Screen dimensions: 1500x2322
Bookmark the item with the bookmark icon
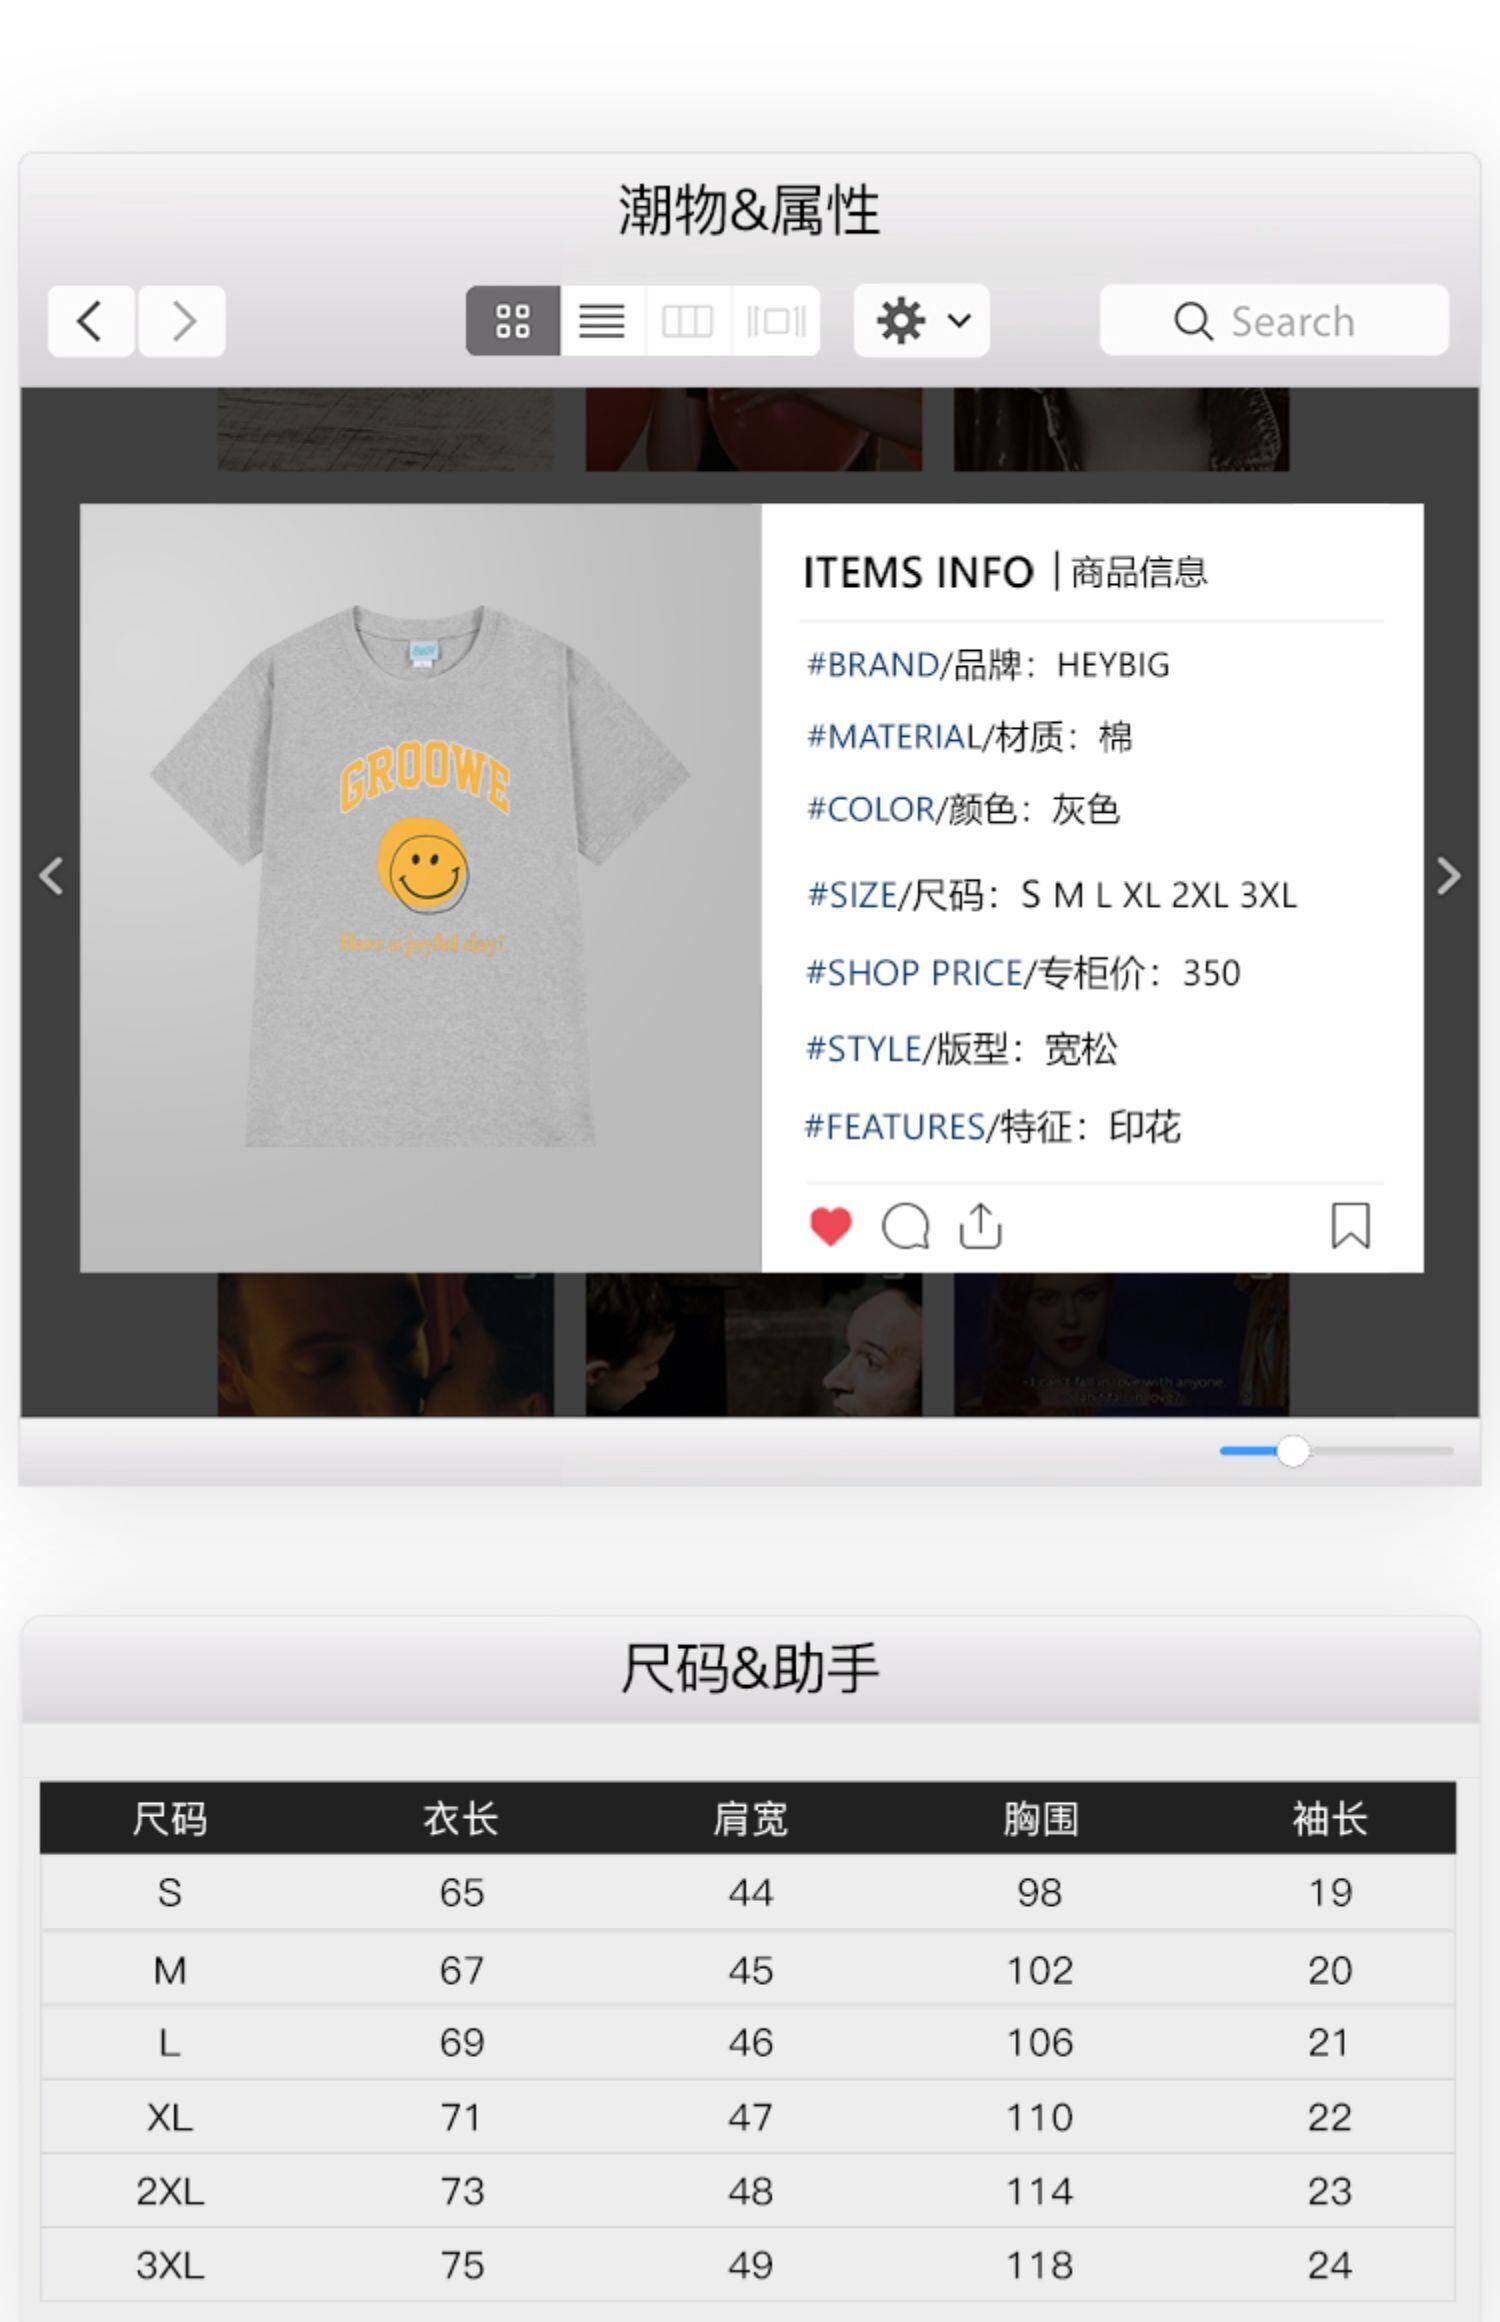(1350, 1226)
